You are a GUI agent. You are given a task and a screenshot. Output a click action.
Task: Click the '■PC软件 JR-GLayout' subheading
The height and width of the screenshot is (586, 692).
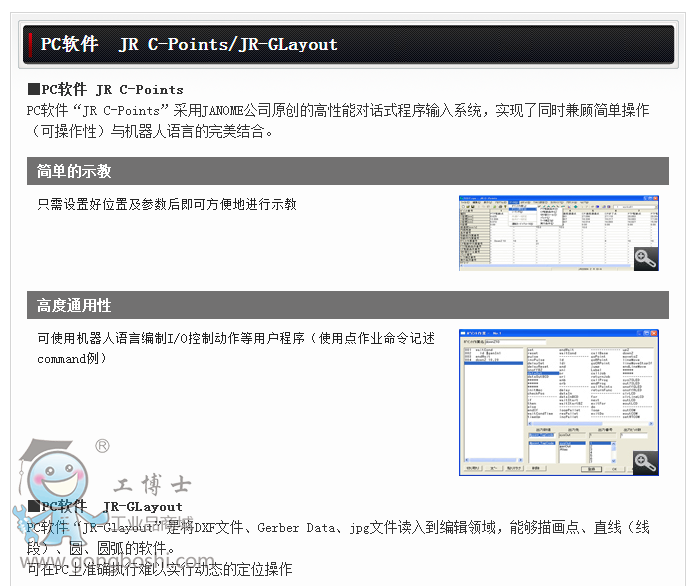tap(105, 507)
